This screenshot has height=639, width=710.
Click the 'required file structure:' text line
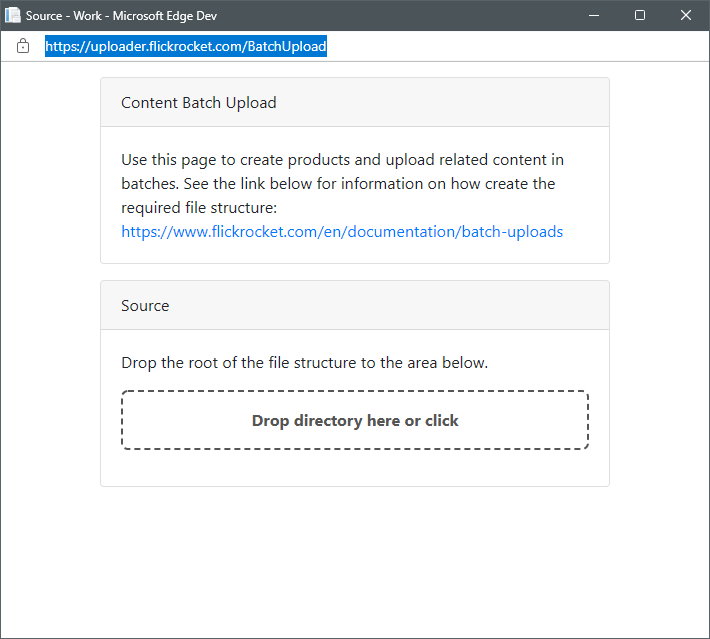click(198, 208)
